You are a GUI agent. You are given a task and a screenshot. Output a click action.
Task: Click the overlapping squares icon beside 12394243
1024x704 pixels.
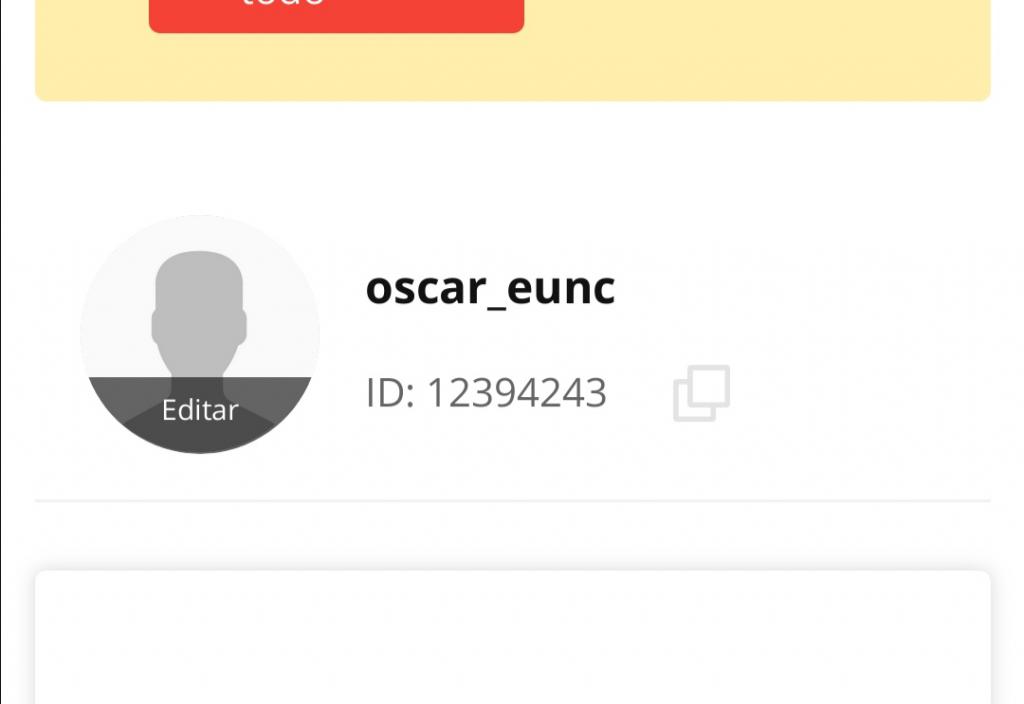pos(701,393)
